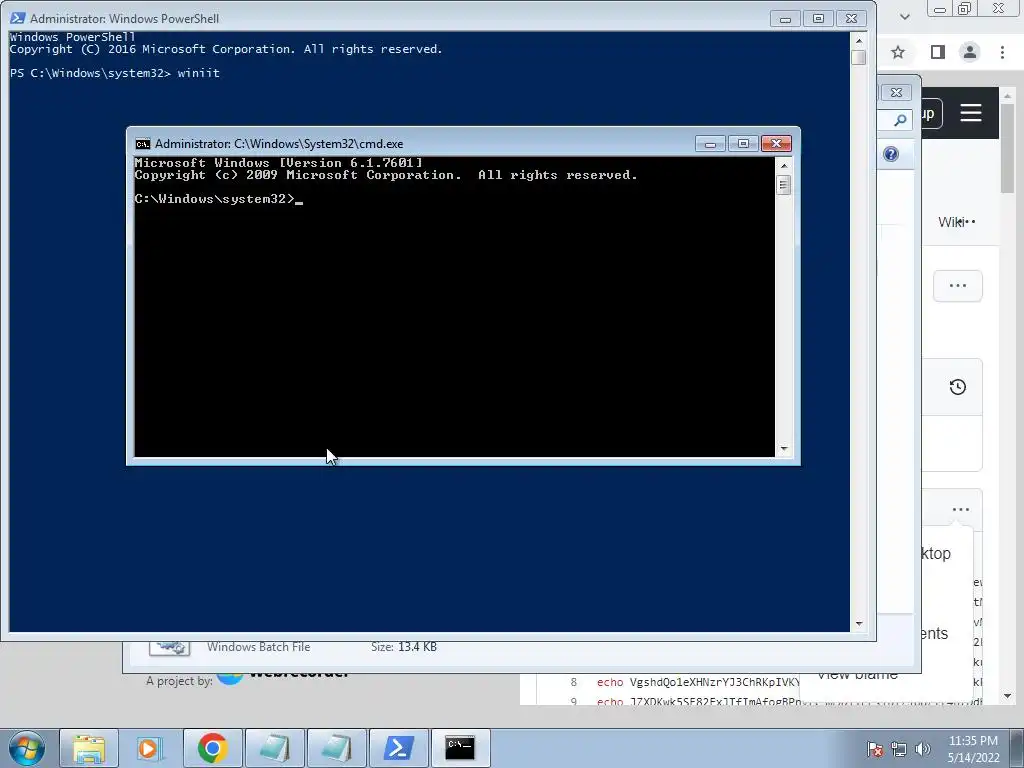This screenshot has width=1024, height=768.
Task: Click the search magnifier in Explorer window
Action: coord(900,120)
